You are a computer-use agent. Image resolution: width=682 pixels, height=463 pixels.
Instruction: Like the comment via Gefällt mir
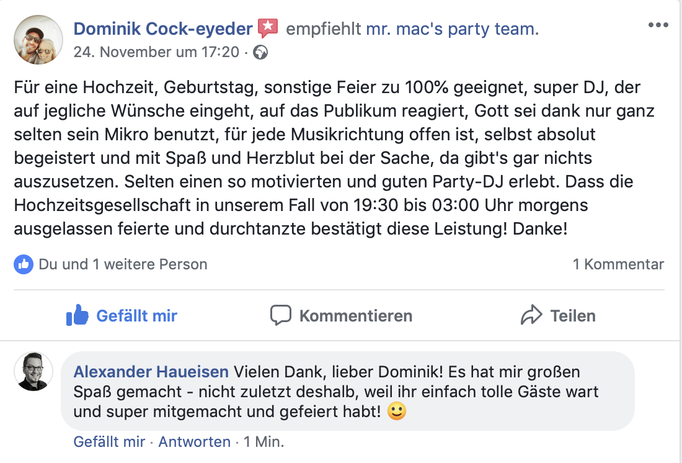tap(108, 441)
